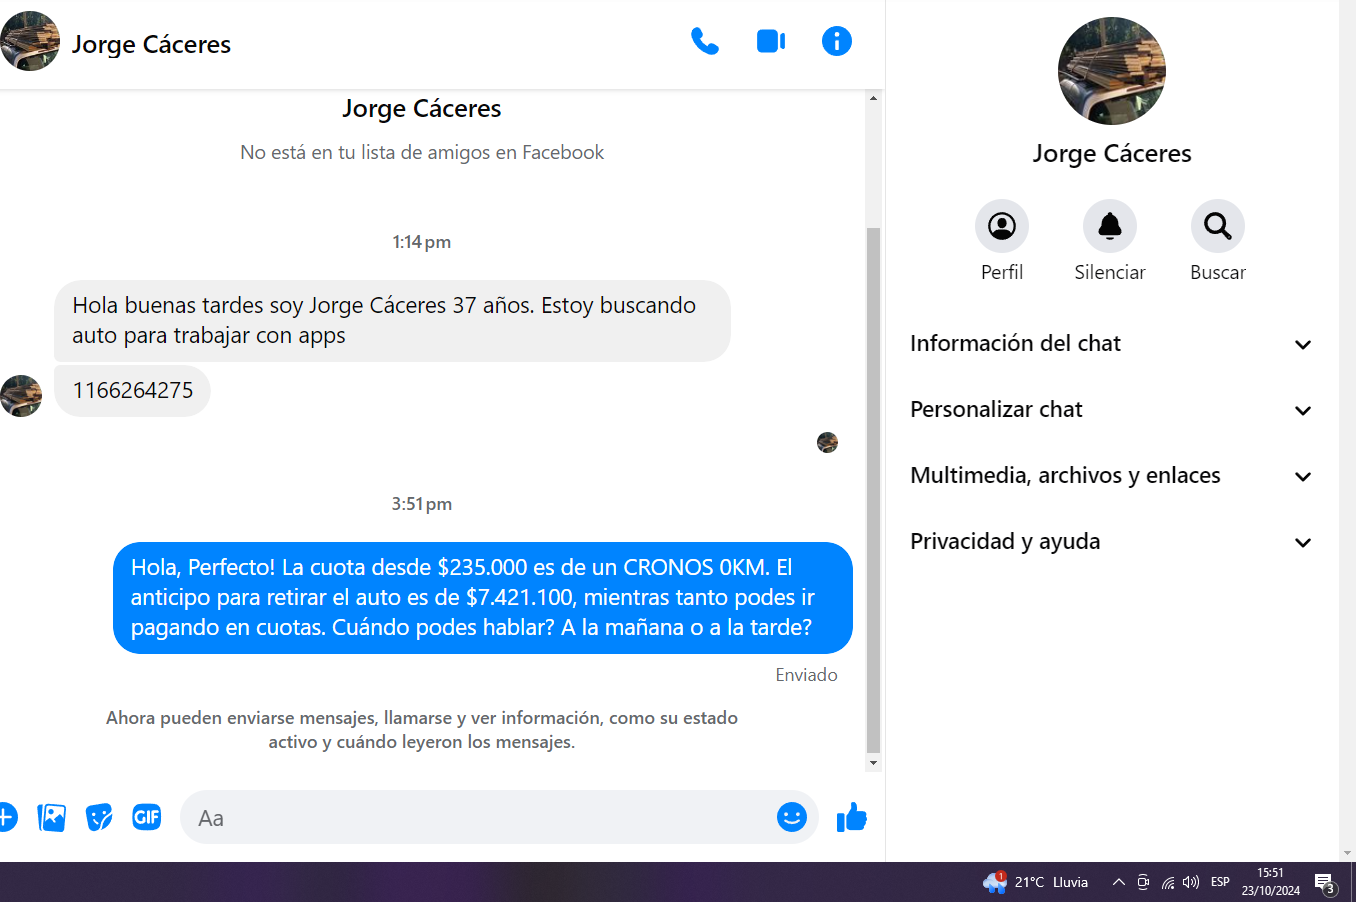Click the sent blue message about CRONOS 0KM
Screen dimensions: 1356x902
click(x=483, y=598)
